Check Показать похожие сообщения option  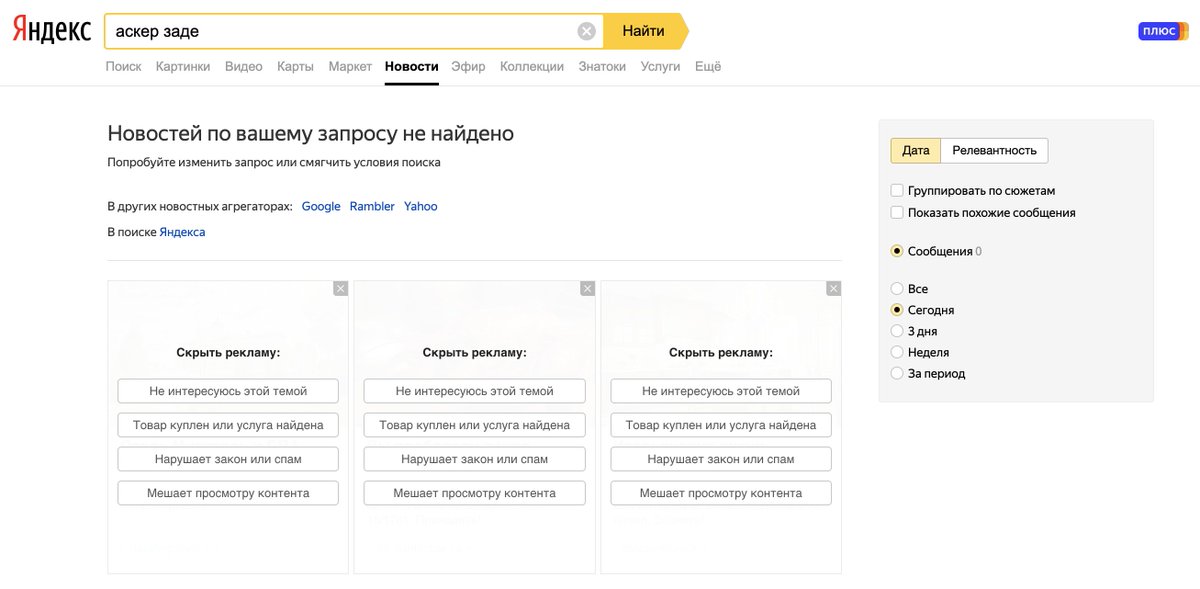click(x=897, y=212)
